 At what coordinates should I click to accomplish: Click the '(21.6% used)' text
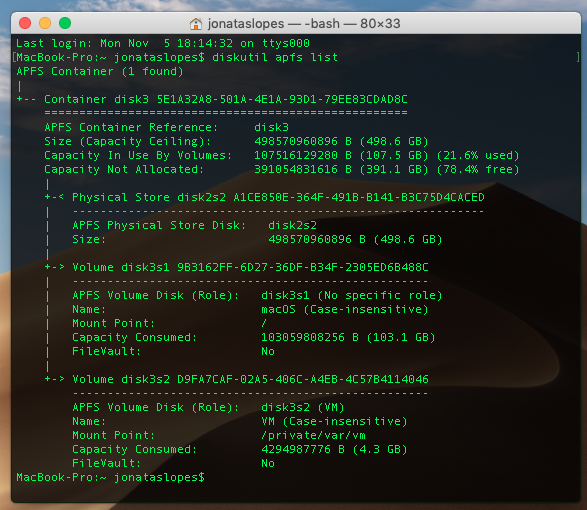click(478, 155)
